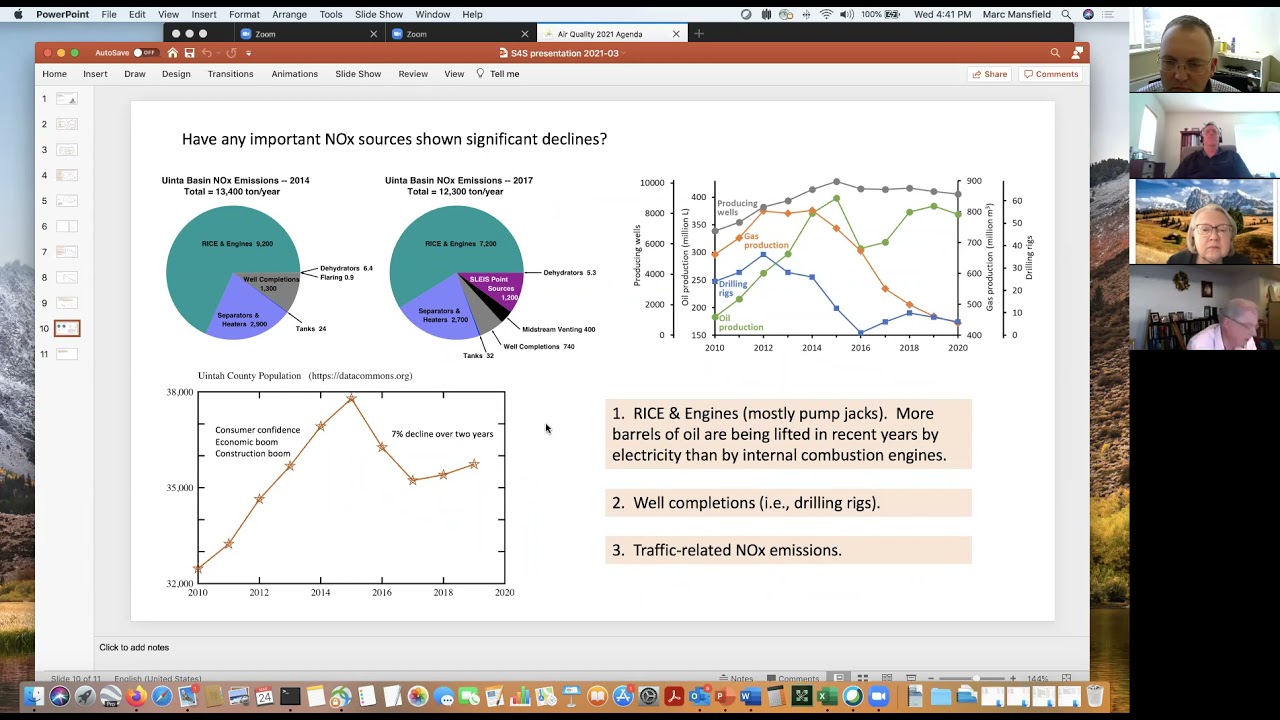The height and width of the screenshot is (720, 1280).
Task: Open Trash in the Dock
Action: pyautogui.click(x=1095, y=696)
